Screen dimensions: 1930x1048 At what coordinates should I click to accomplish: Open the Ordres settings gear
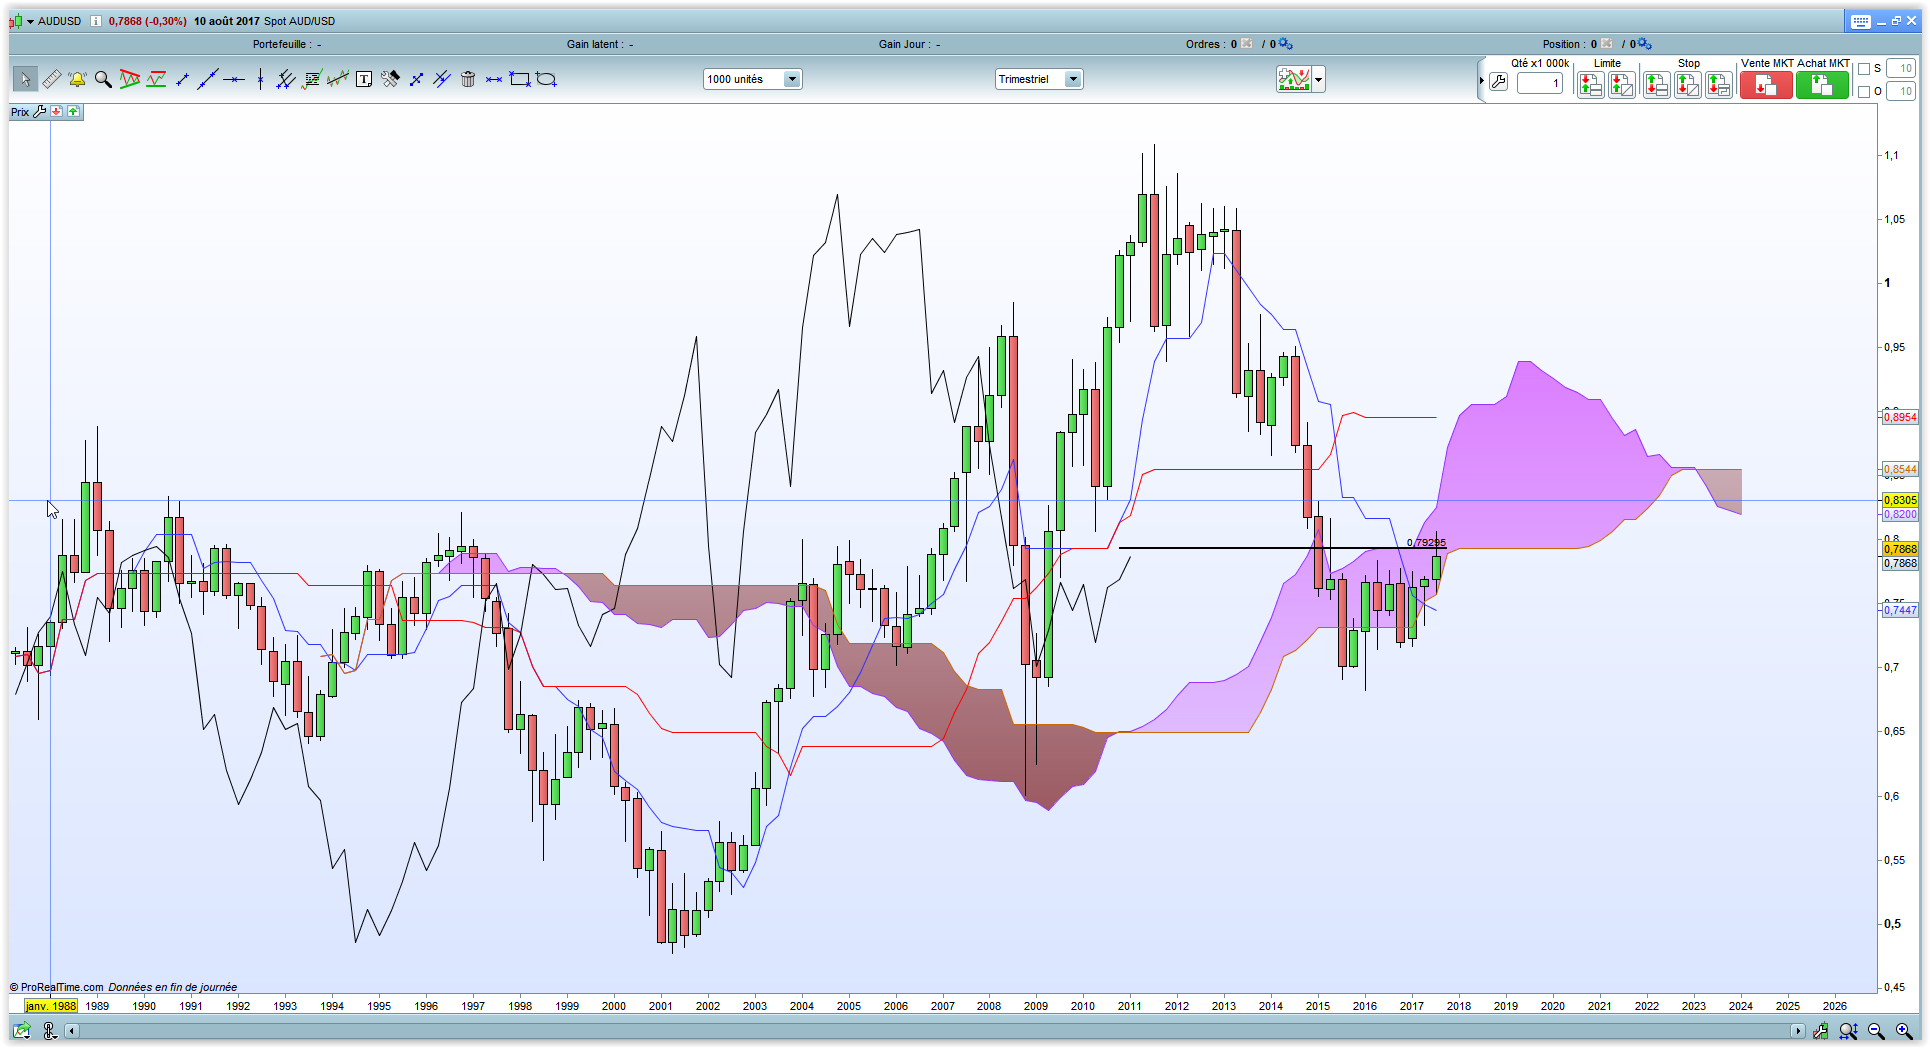[x=1286, y=44]
